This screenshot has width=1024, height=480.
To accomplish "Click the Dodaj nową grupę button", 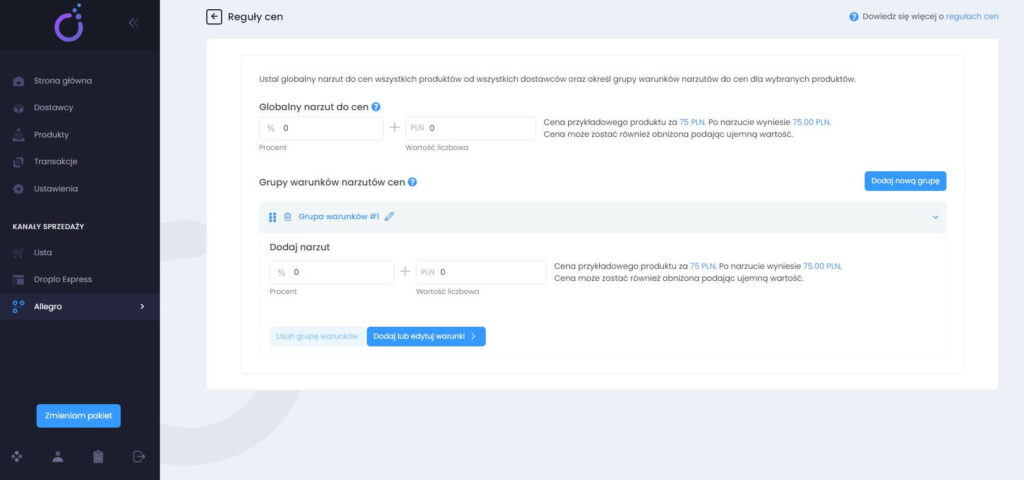I will pos(904,181).
